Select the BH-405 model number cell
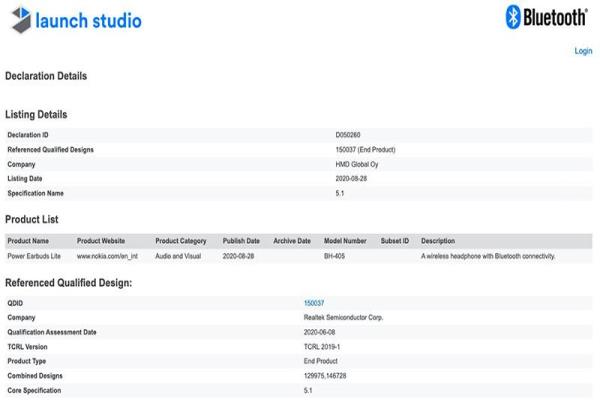Screen dimensions: 600x400 point(335,256)
